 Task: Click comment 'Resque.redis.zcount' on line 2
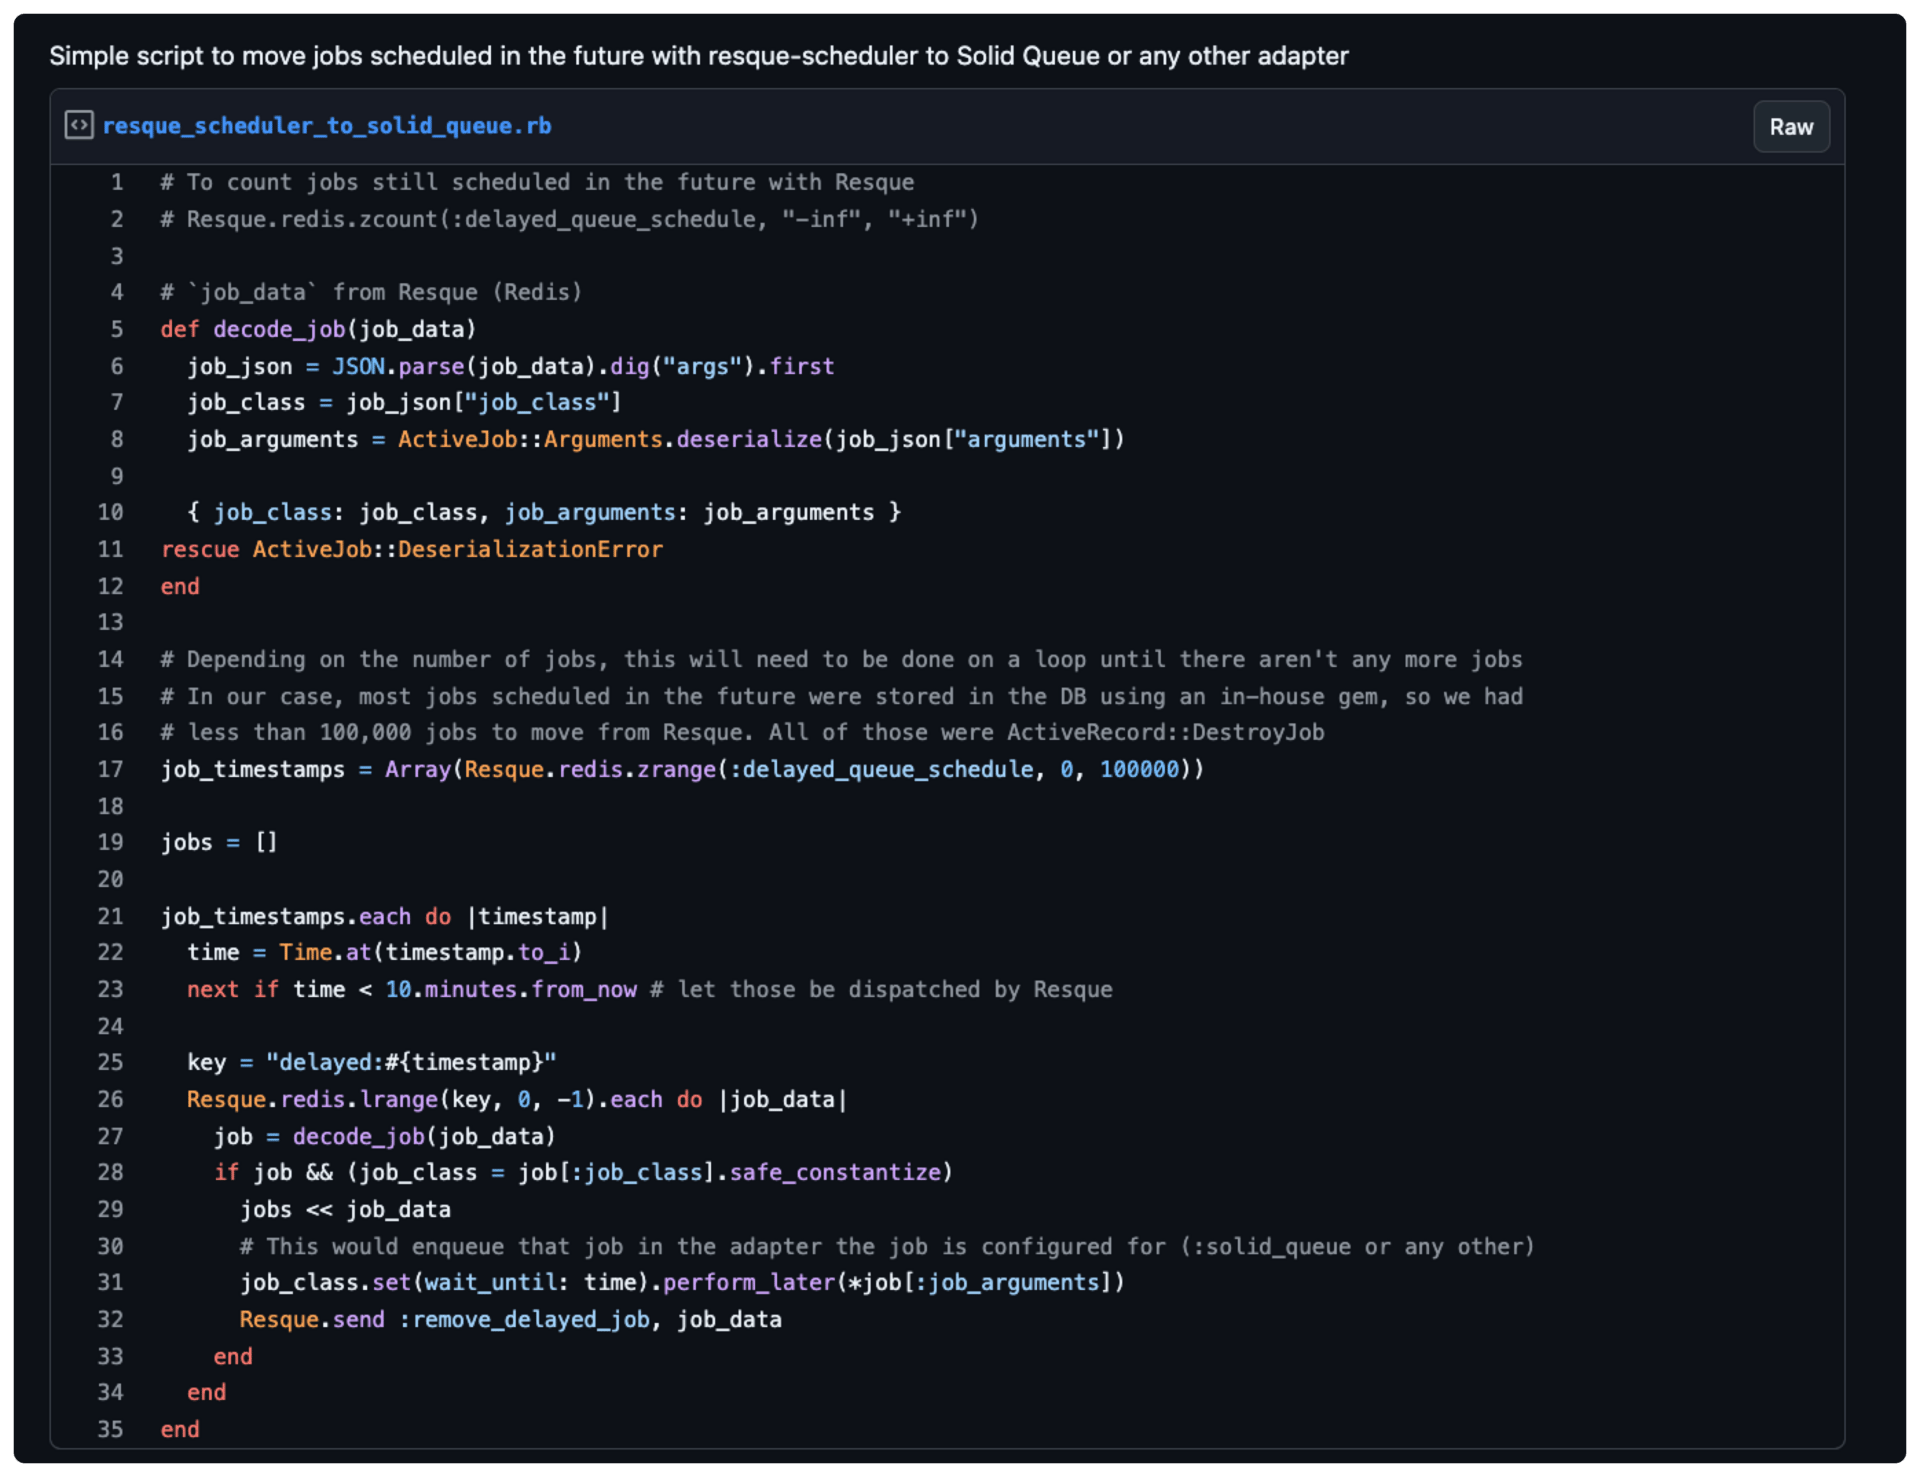tap(312, 220)
